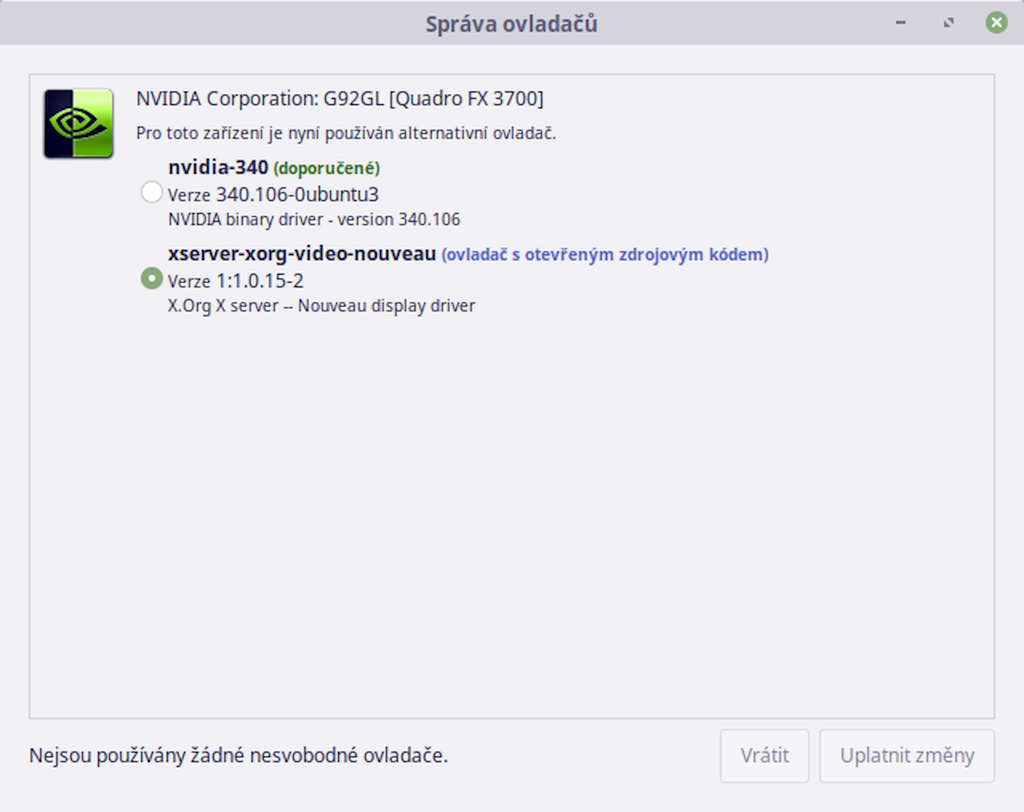Click the Správa ovladačů title bar text
Viewport: 1024px width, 812px height.
coord(511,24)
